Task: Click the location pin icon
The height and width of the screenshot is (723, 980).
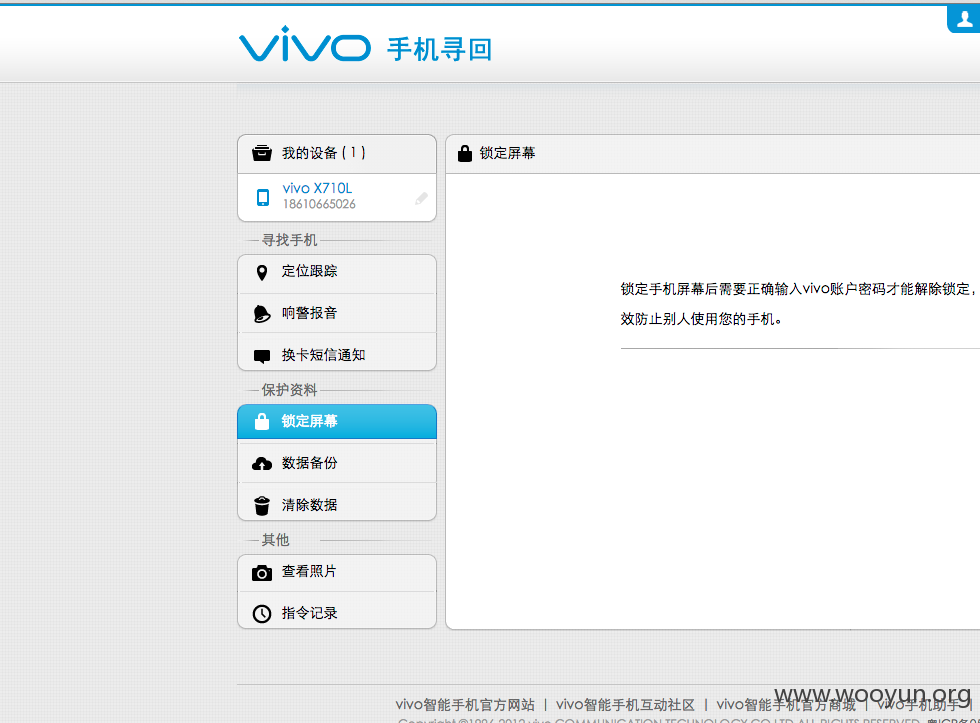Action: click(x=262, y=272)
